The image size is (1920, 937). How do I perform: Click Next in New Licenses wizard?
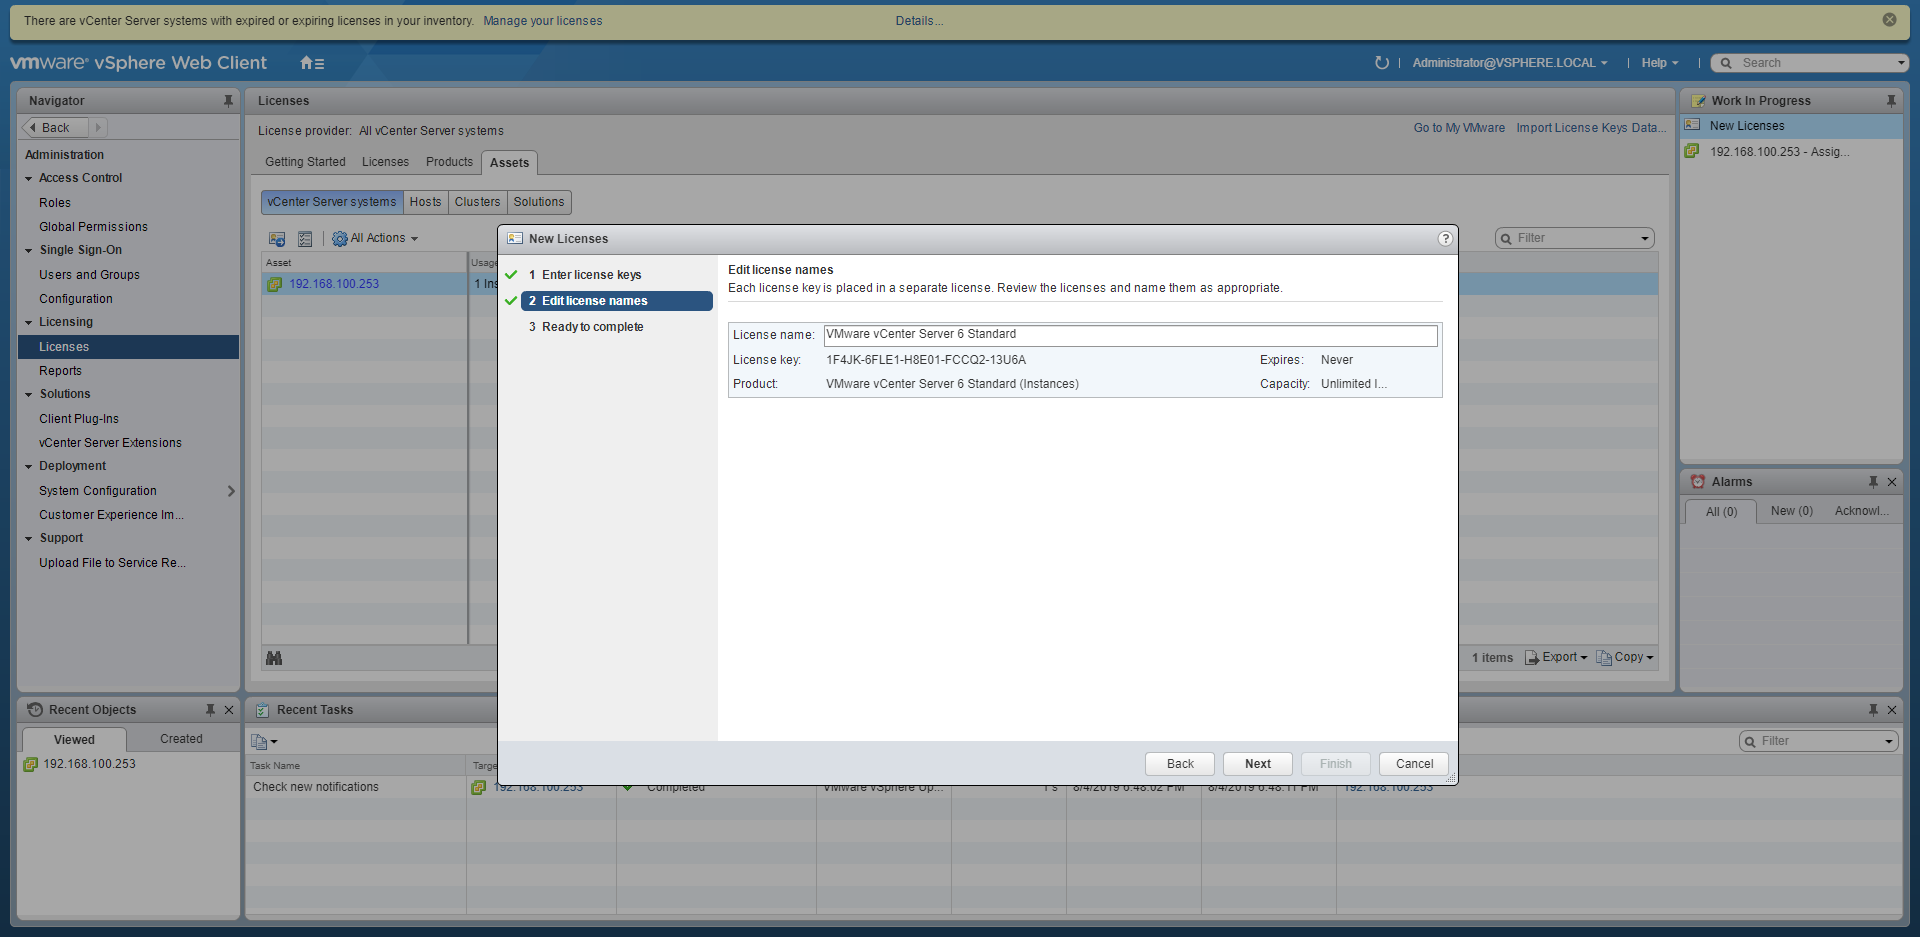point(1257,764)
